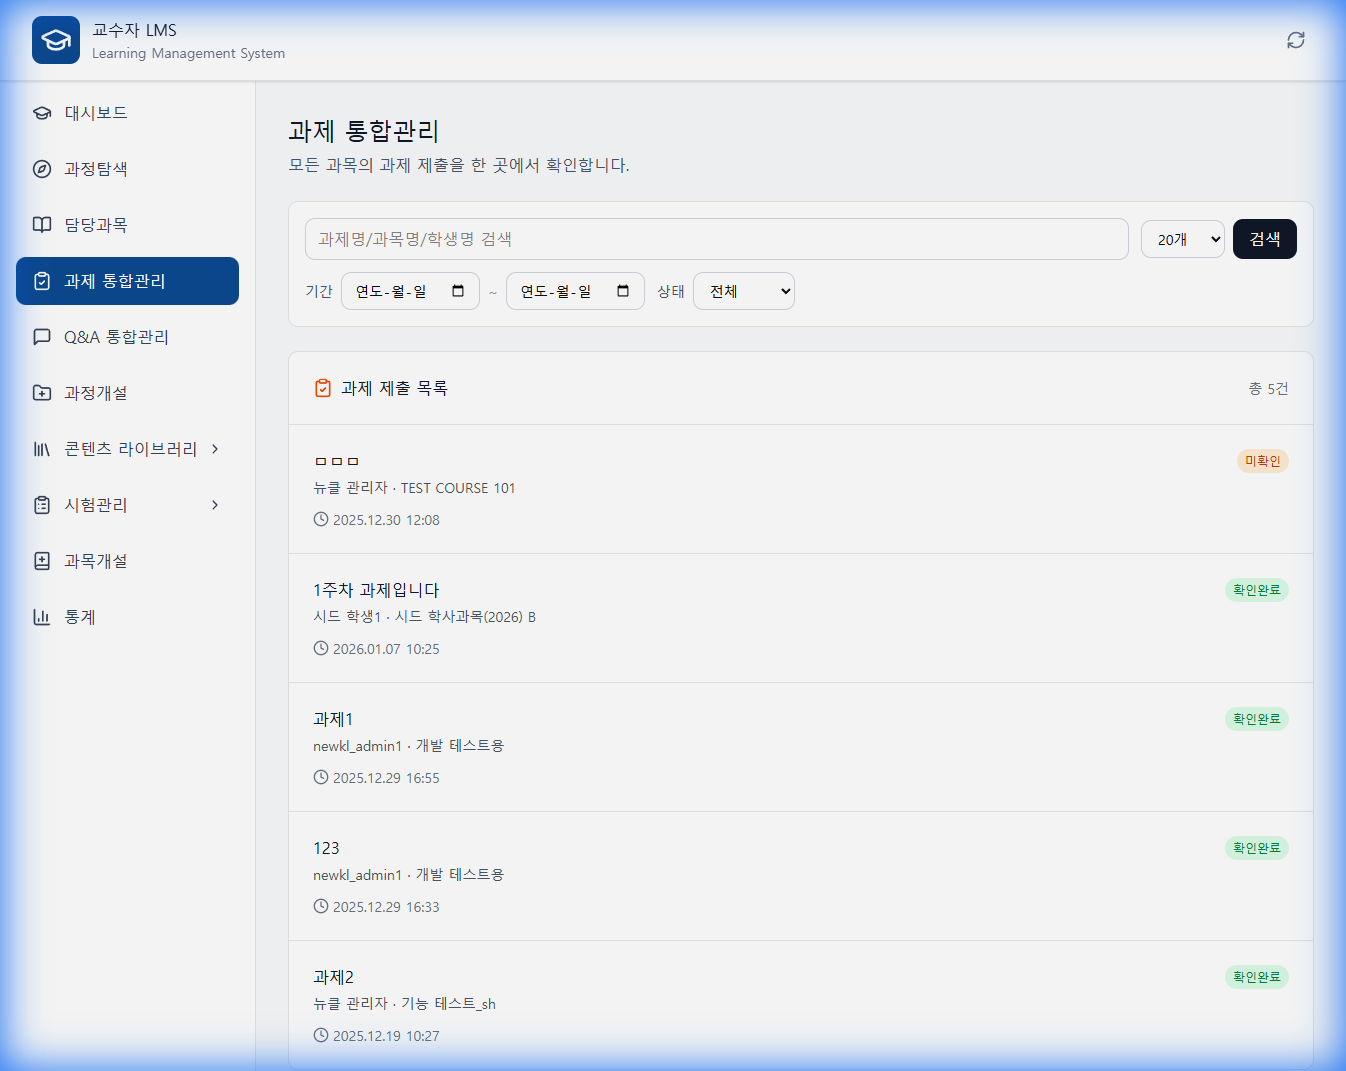This screenshot has width=1346, height=1071.
Task: Expand the 시험관리 submenu chevron
Action: pyautogui.click(x=213, y=505)
